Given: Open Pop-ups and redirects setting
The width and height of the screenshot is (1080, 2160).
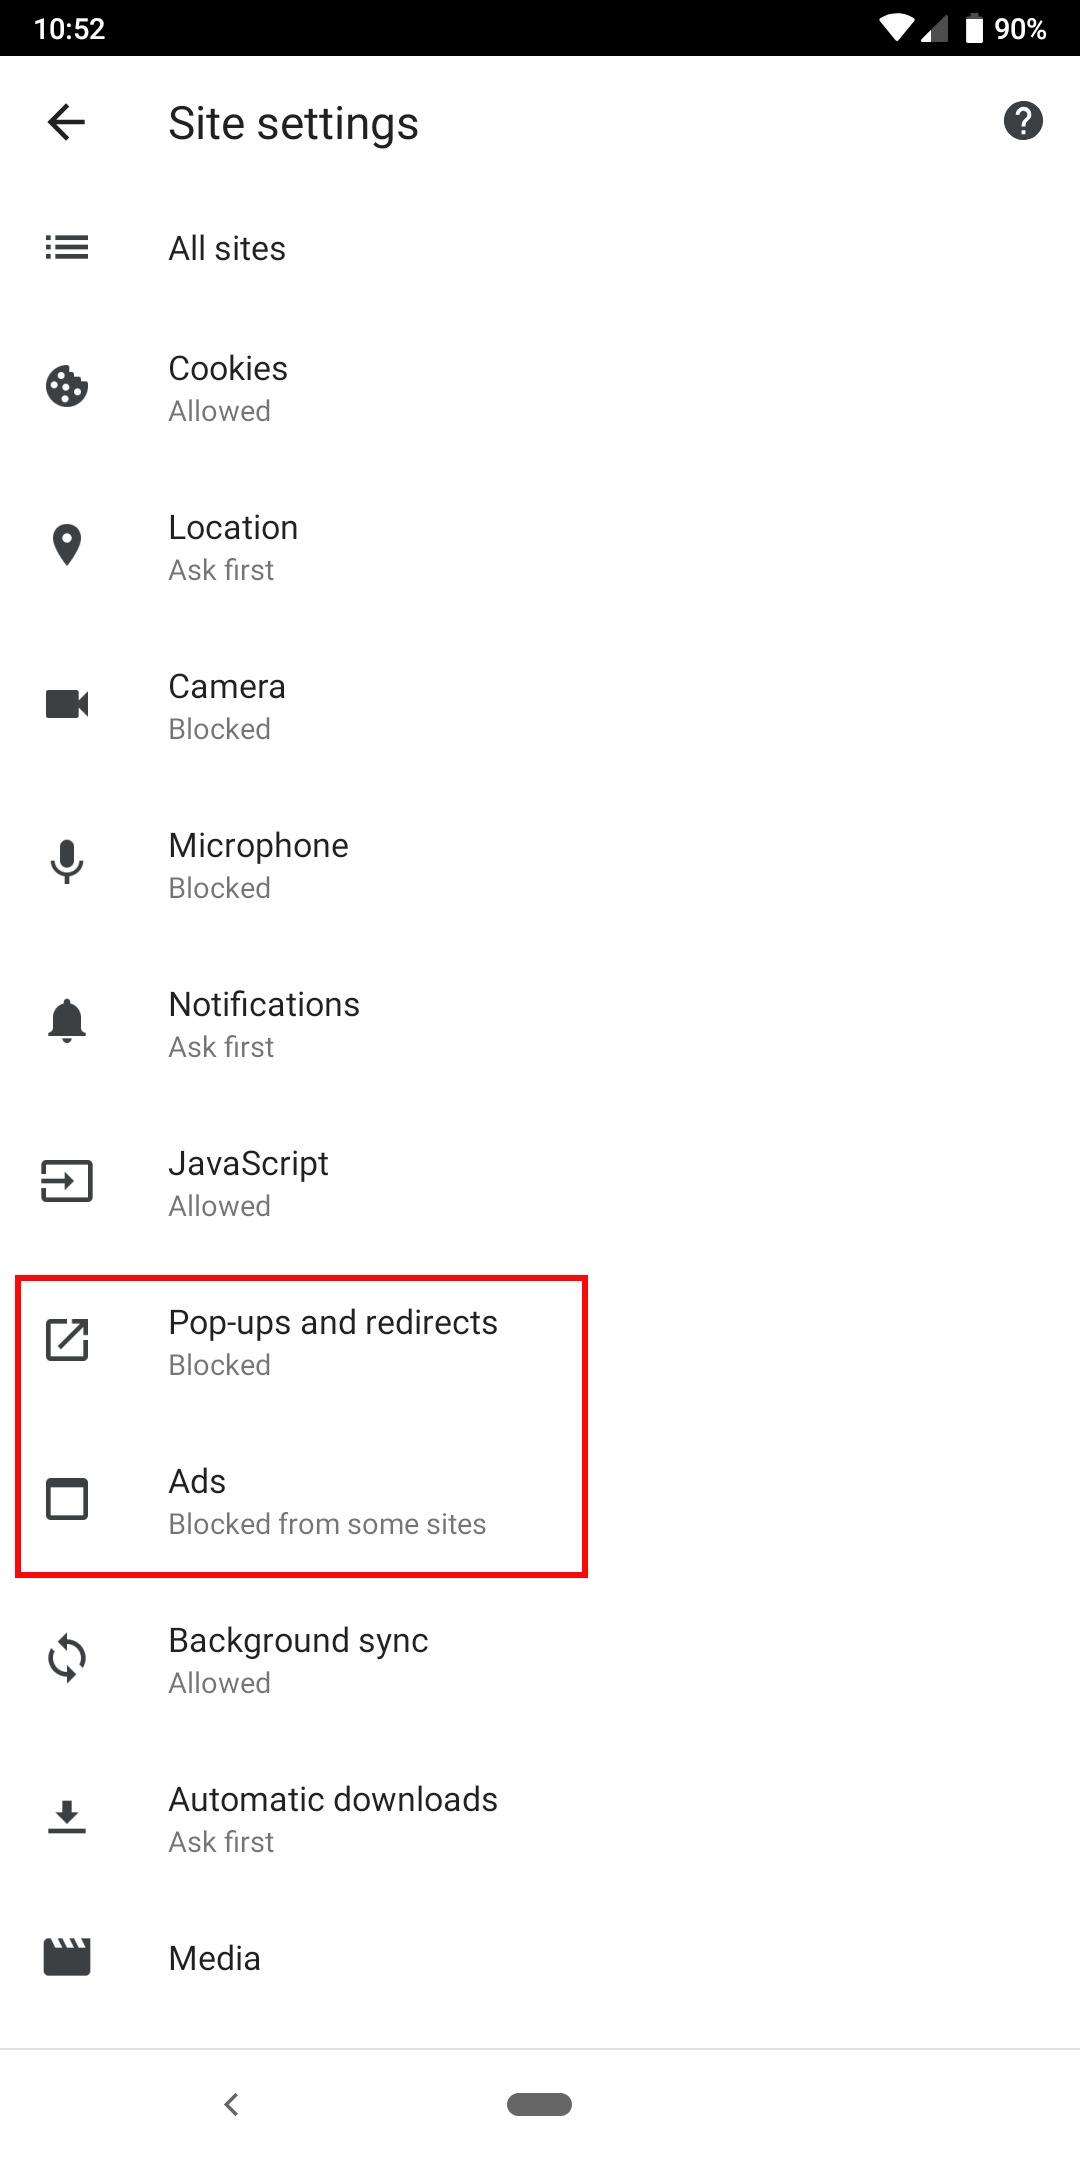Looking at the screenshot, I should 540,1342.
